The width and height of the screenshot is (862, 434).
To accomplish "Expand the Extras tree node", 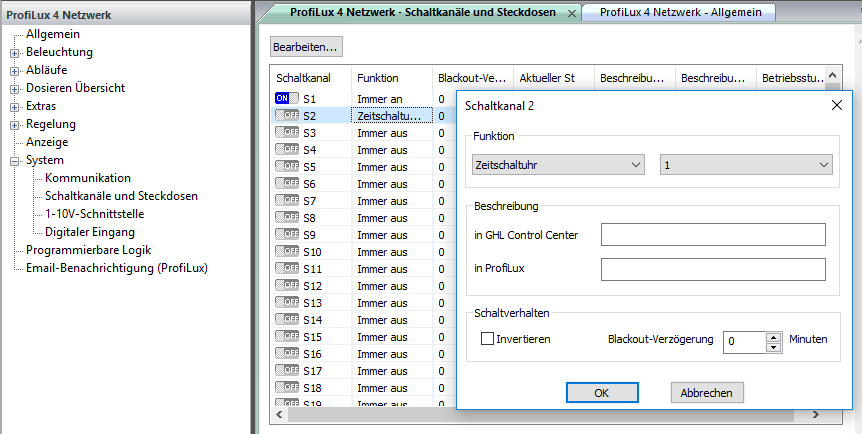I will point(14,107).
